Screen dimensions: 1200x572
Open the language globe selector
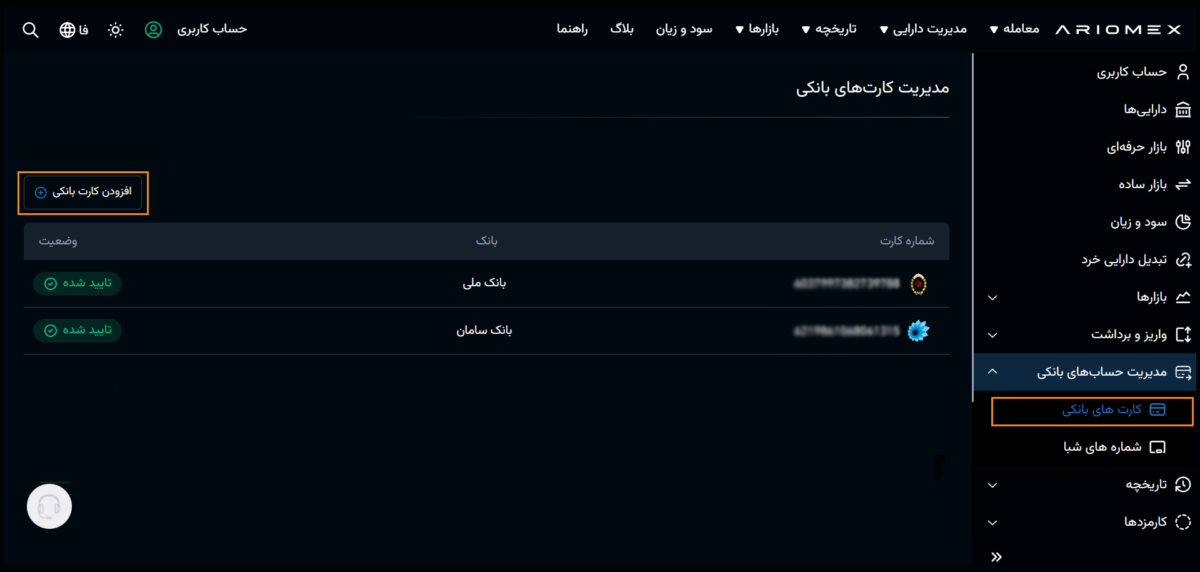click(68, 29)
